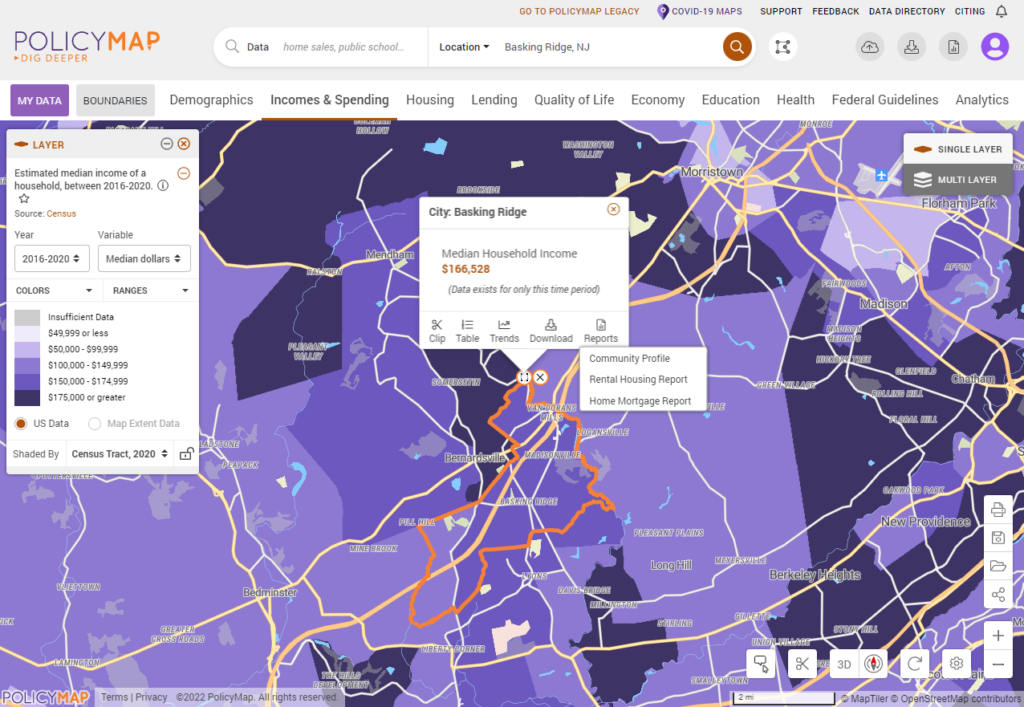Print the map
The image size is (1024, 707).
pos(998,510)
